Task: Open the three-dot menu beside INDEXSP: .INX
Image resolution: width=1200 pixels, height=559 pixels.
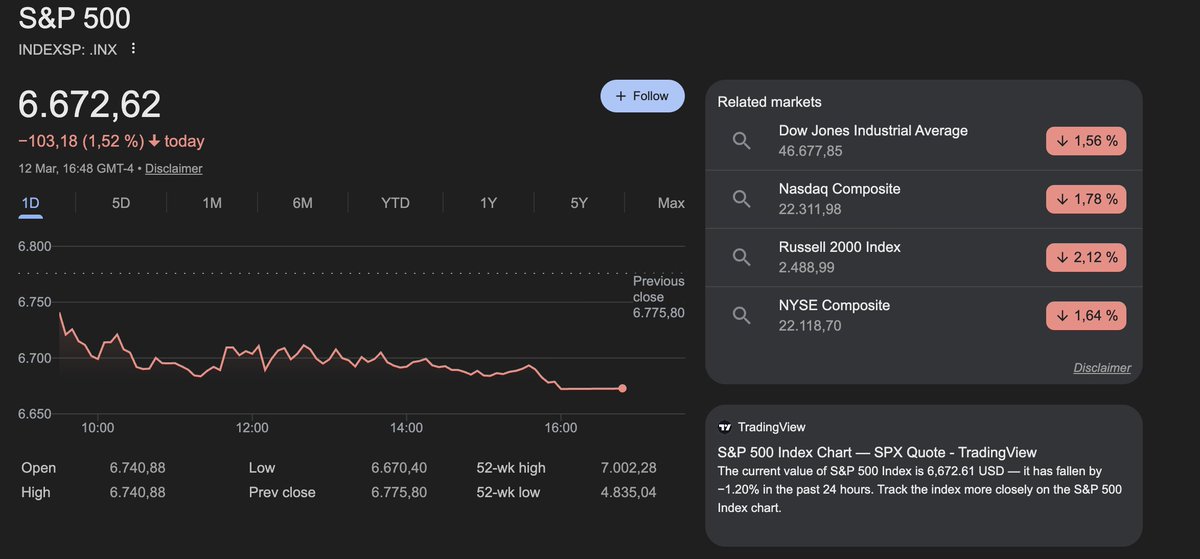Action: tap(133, 49)
